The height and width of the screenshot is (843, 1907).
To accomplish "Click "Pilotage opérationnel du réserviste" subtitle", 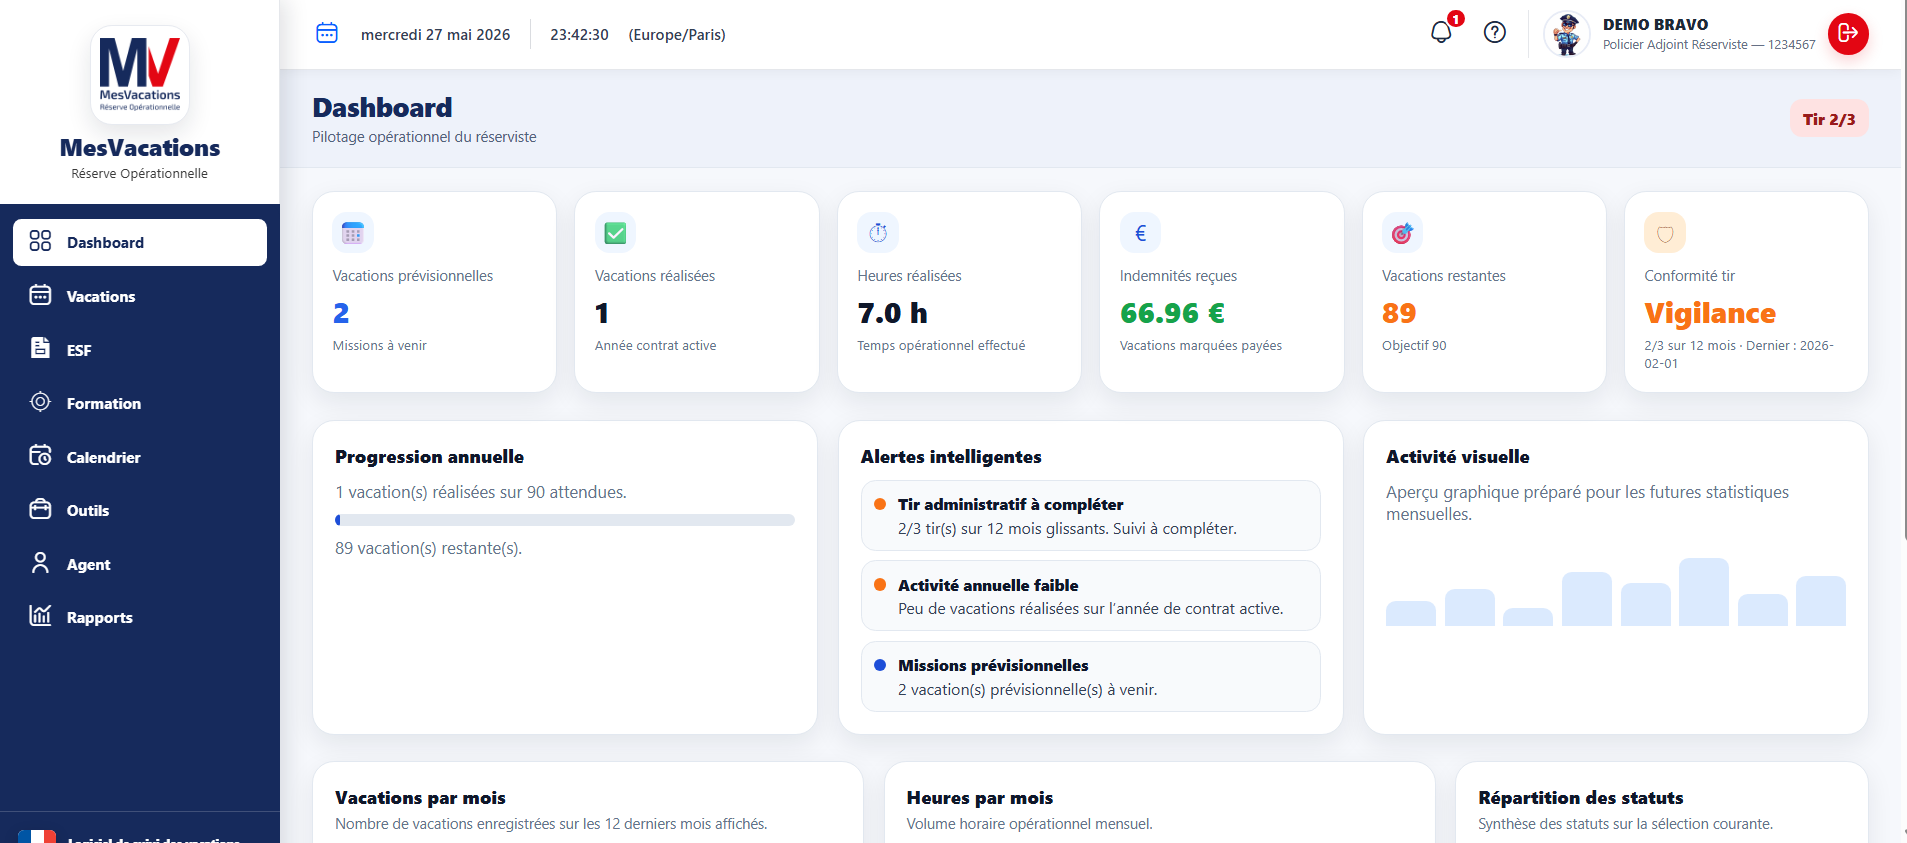I will coord(424,136).
